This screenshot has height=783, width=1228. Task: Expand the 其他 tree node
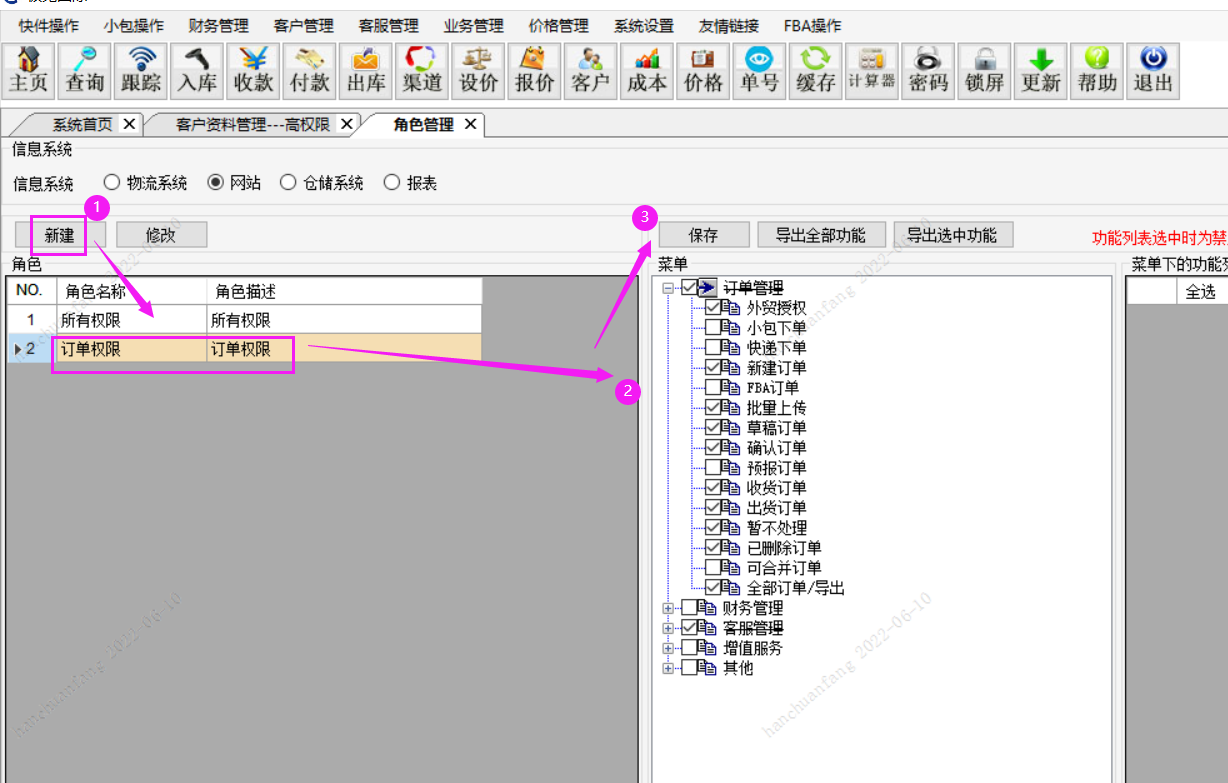668,668
